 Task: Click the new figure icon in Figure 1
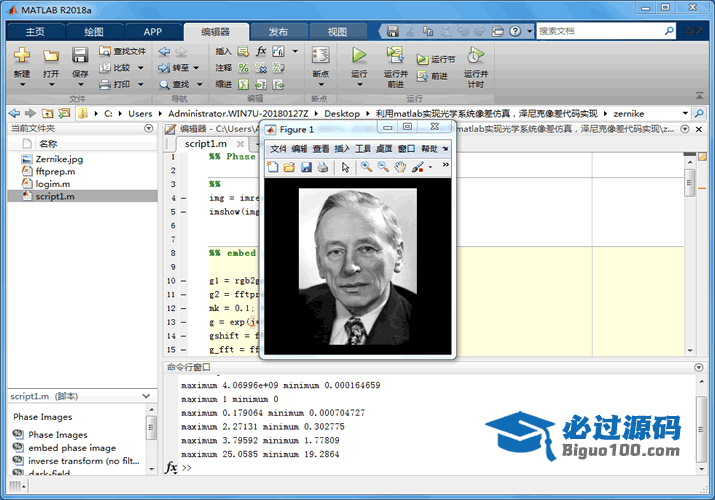273,167
